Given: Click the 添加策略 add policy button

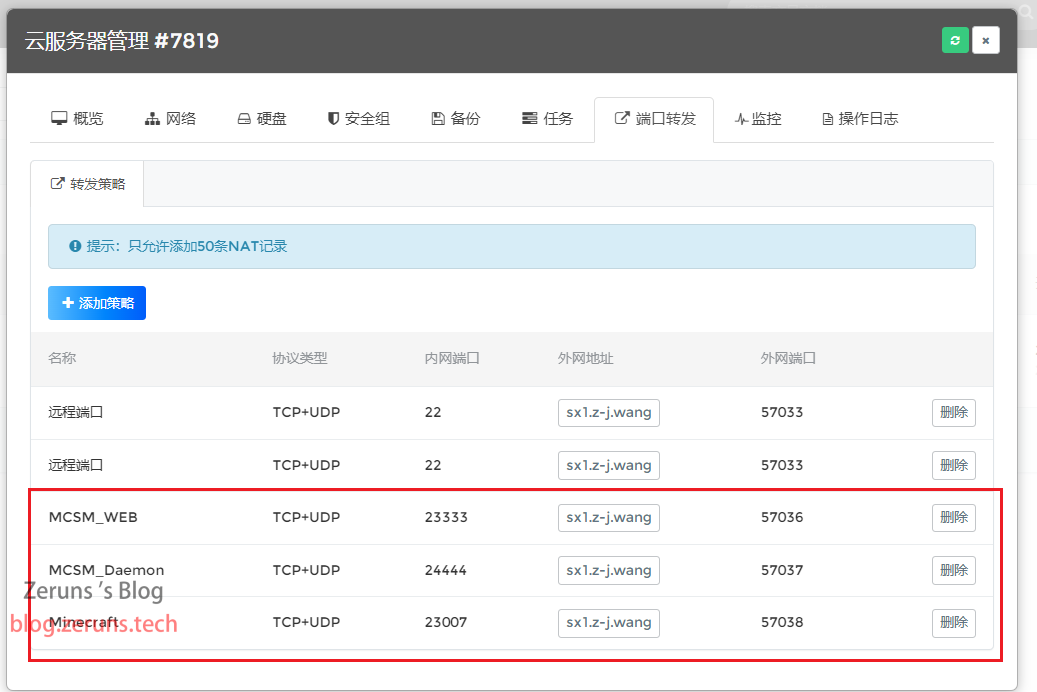Looking at the screenshot, I should 97,303.
